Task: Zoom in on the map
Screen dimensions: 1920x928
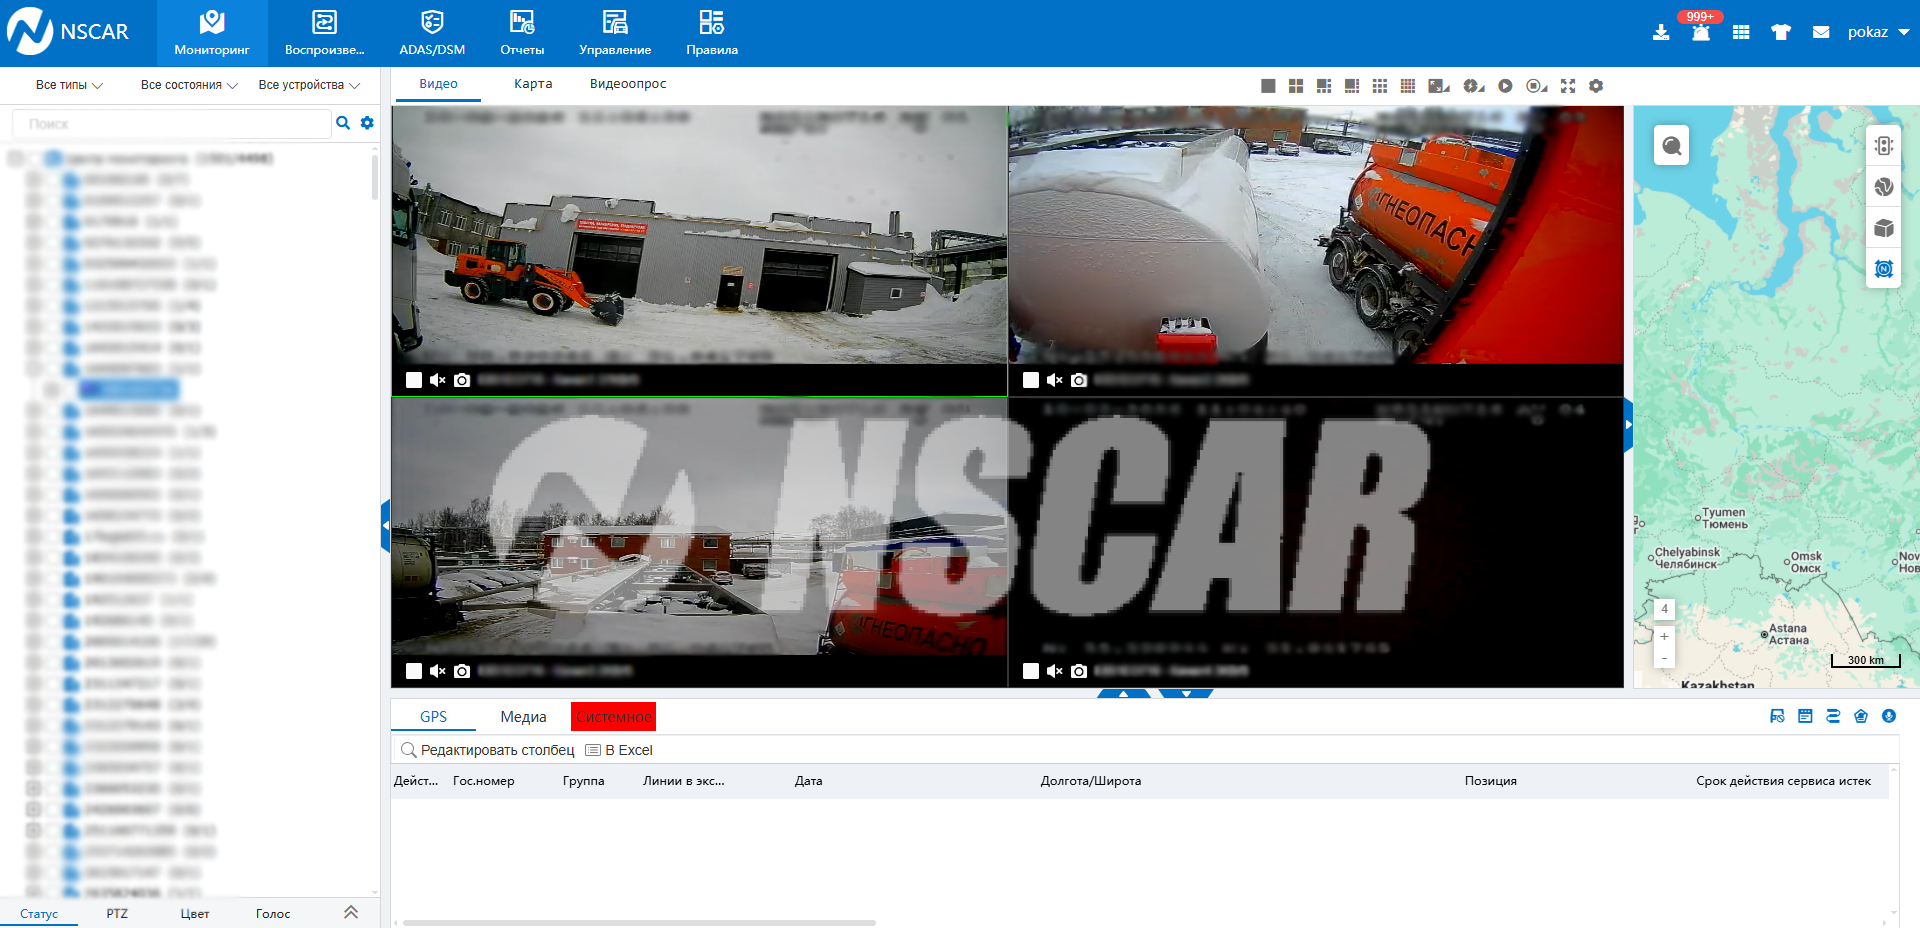Action: click(x=1664, y=636)
